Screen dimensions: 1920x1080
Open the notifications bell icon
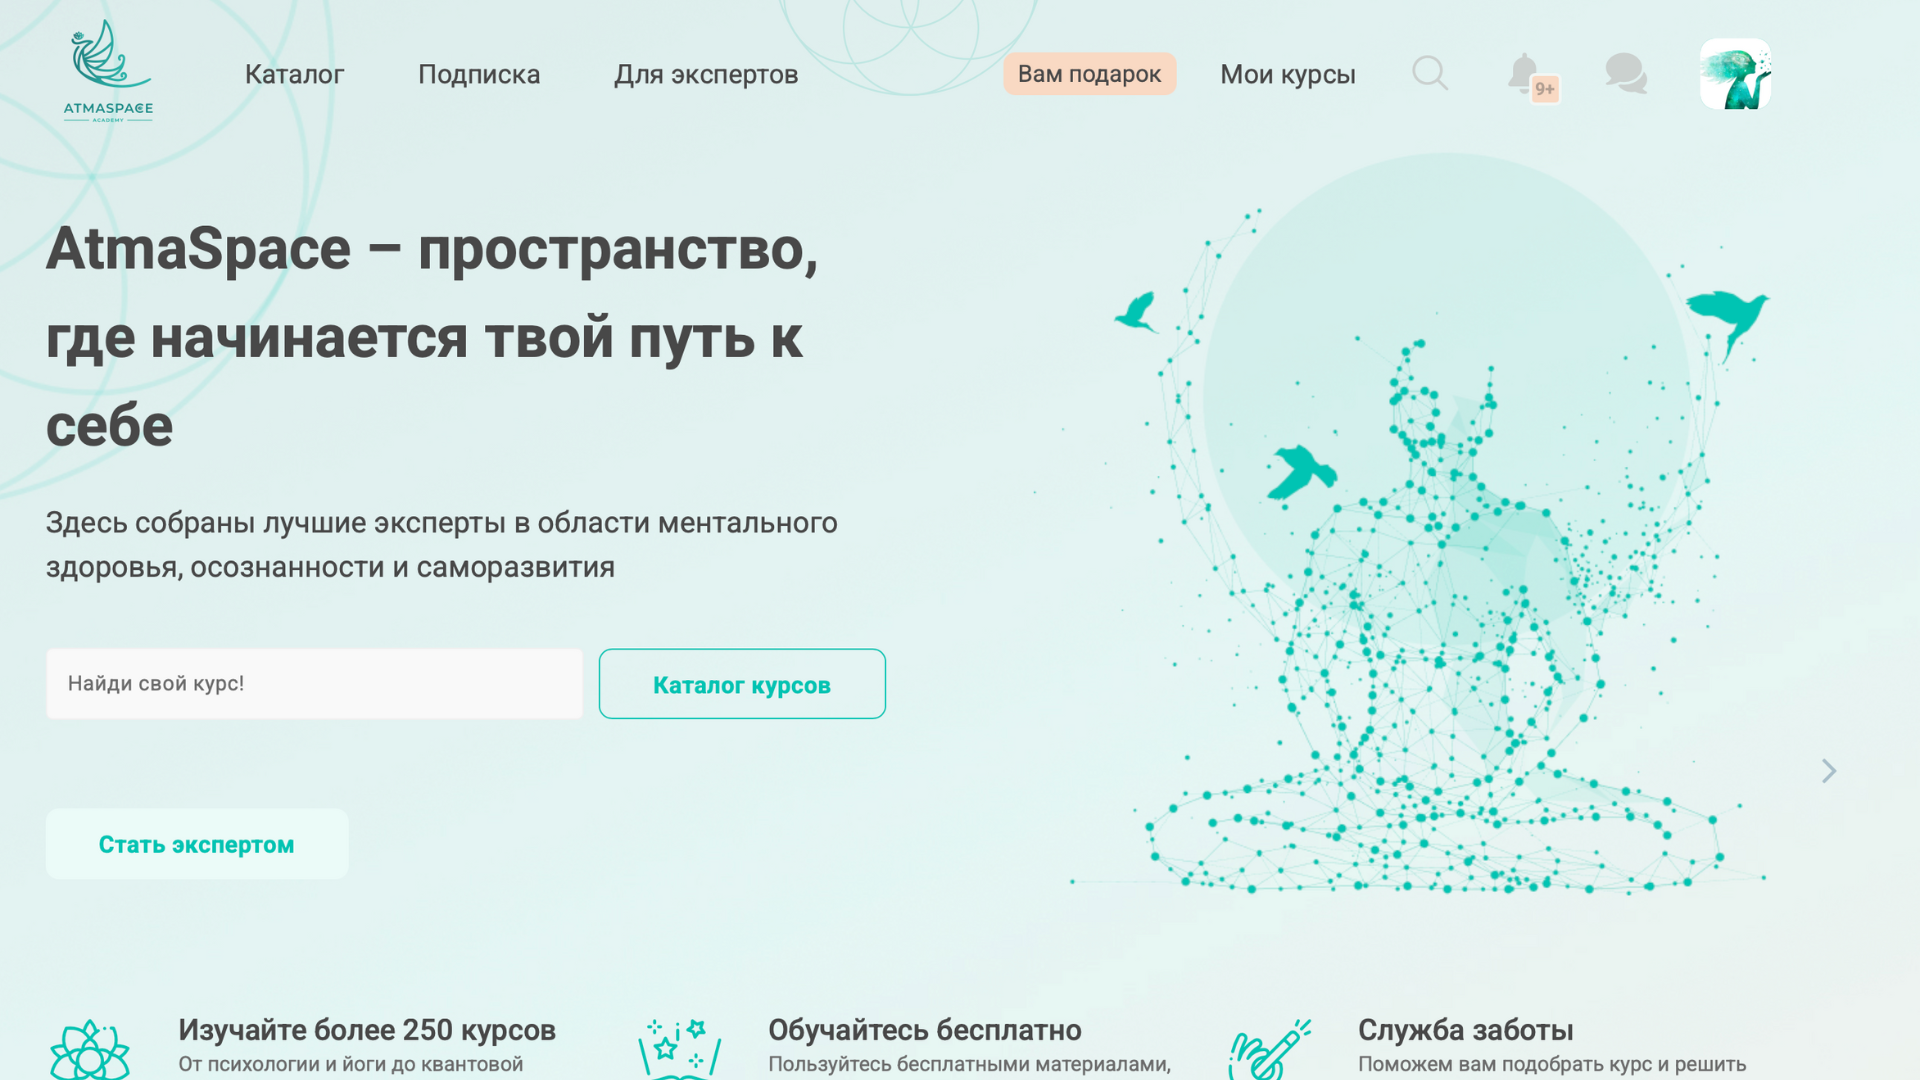[1523, 73]
